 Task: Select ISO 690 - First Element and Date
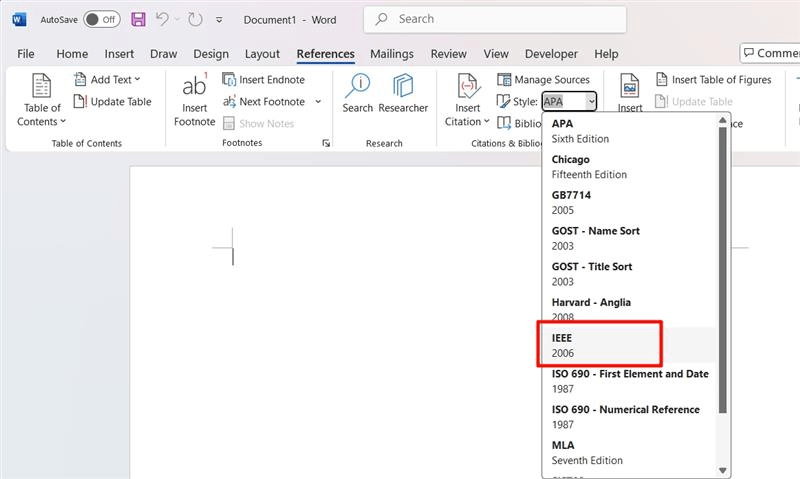click(x=629, y=381)
